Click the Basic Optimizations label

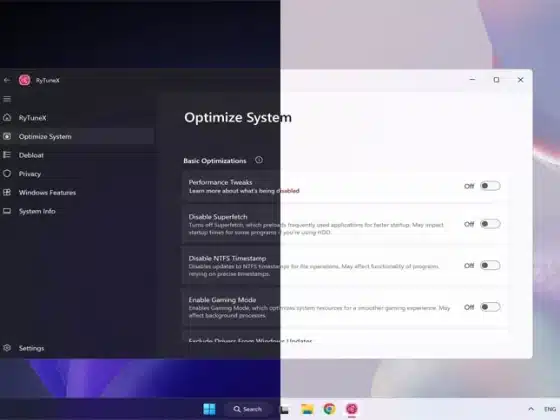(215, 161)
